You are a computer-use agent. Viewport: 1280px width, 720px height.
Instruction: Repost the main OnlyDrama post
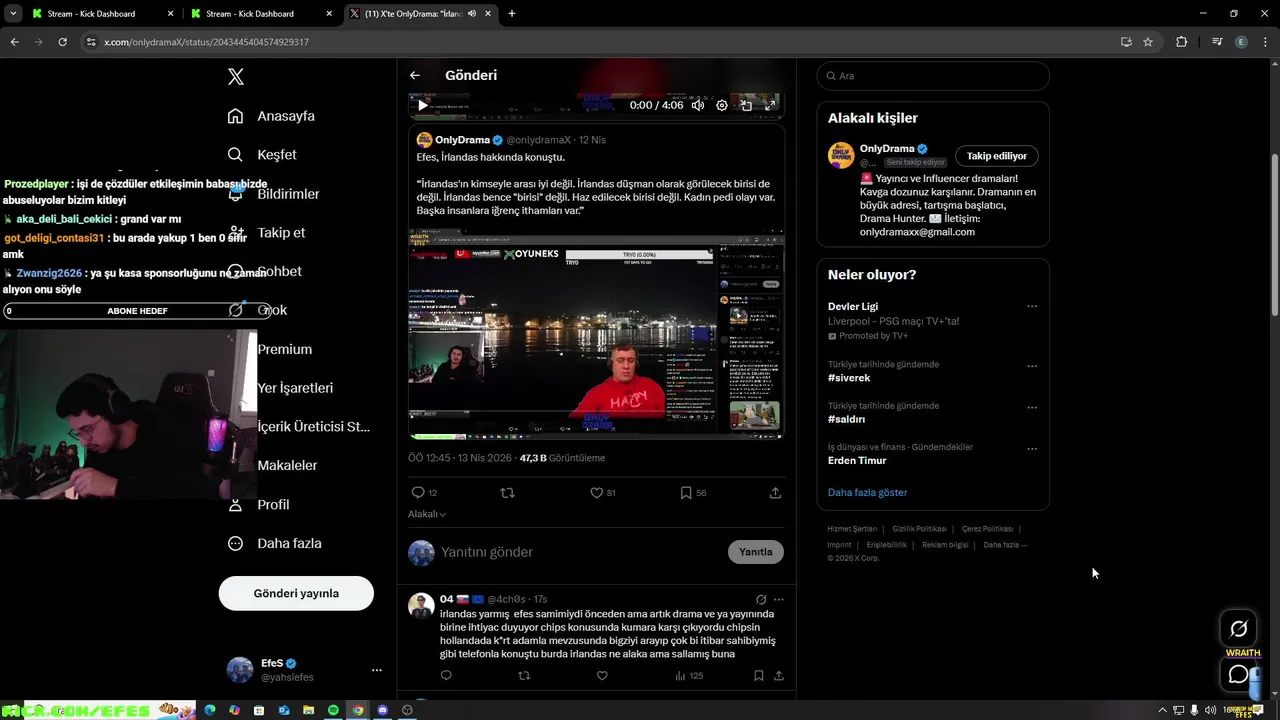(507, 493)
